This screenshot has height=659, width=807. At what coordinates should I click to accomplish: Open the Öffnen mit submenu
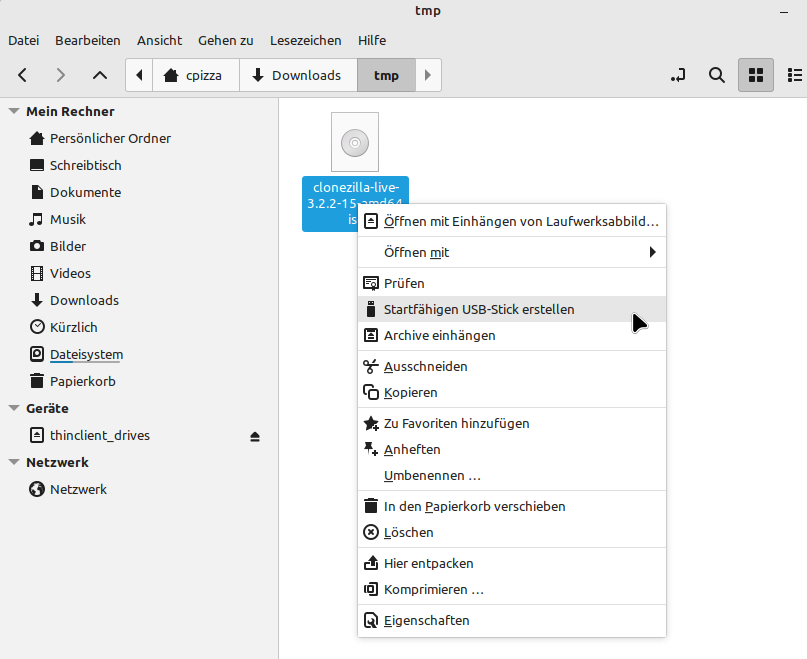point(416,252)
